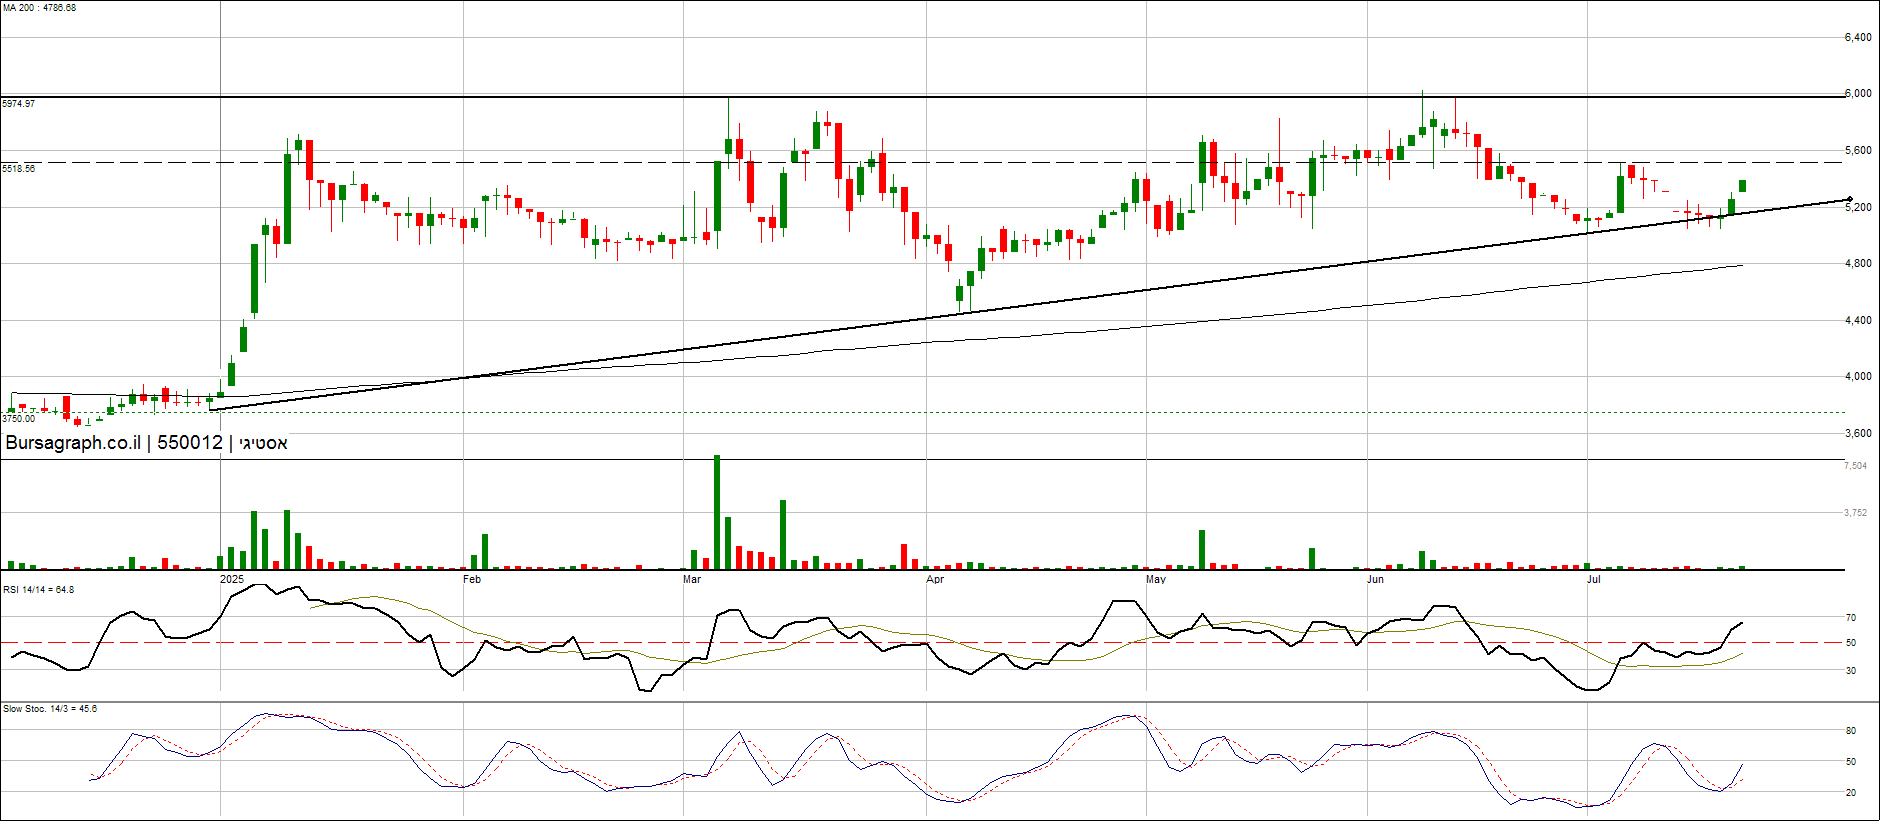1880x821 pixels.
Task: Select the Apr marker on time axis
Action: [935, 580]
